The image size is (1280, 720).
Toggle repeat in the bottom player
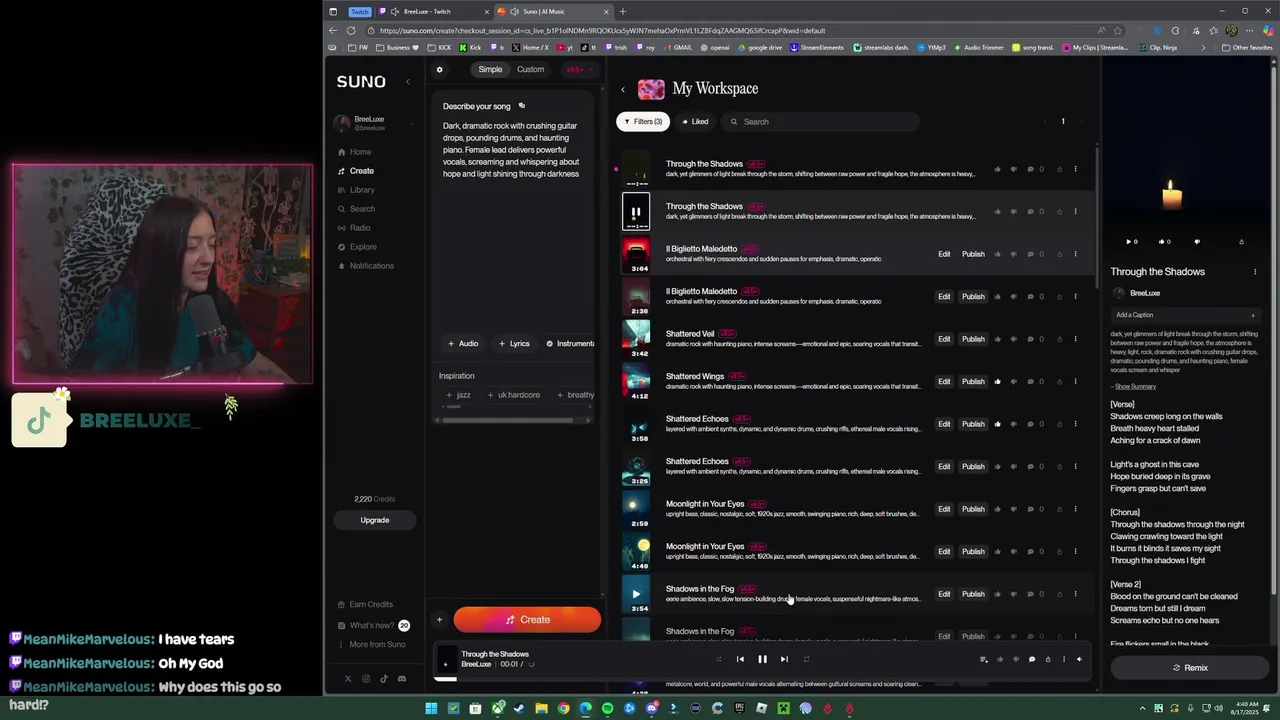coord(806,659)
